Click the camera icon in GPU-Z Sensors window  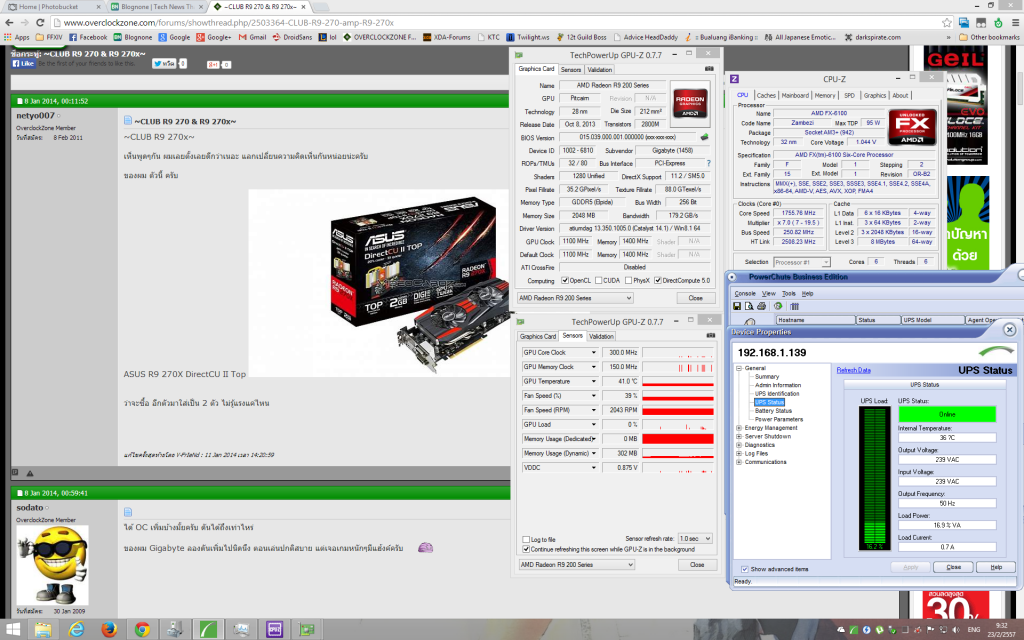pyautogui.click(x=711, y=336)
